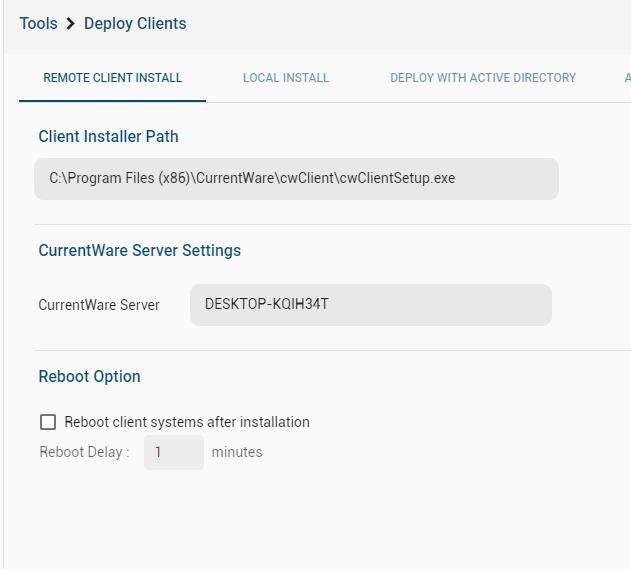Select the Deploy with Active Directory tab

pos(483,78)
